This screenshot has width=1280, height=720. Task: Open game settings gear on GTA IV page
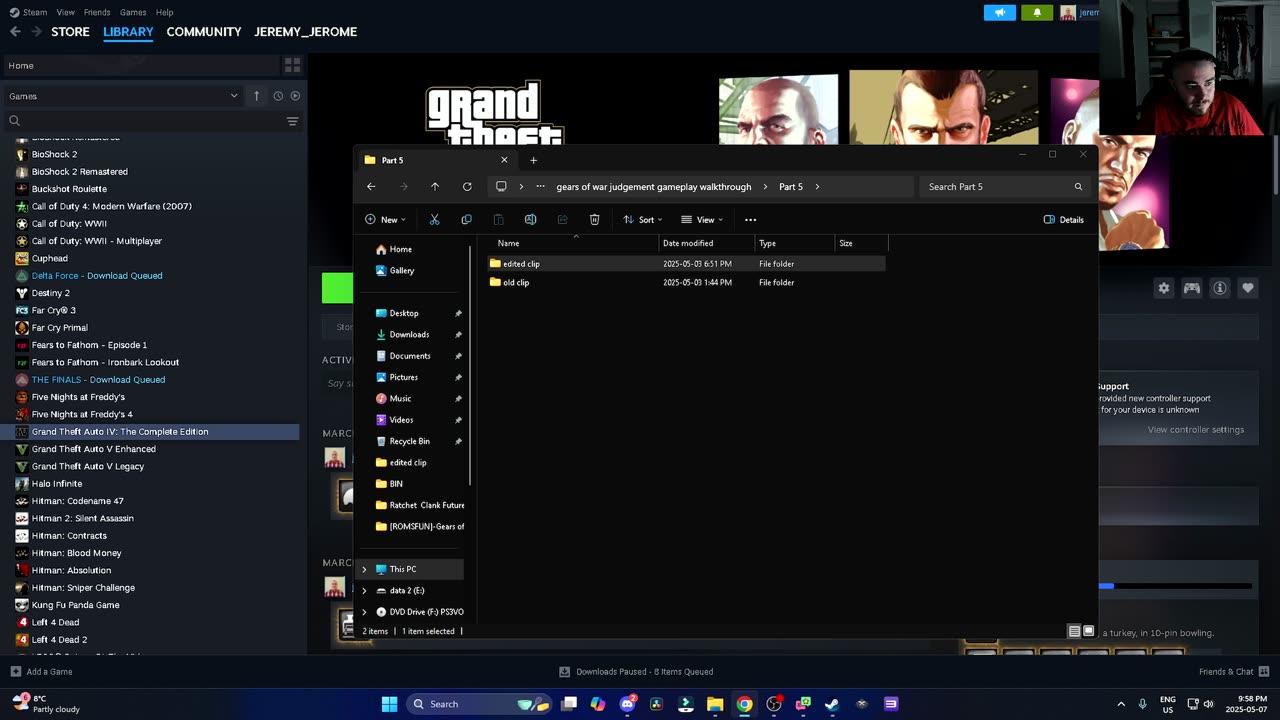point(1164,288)
